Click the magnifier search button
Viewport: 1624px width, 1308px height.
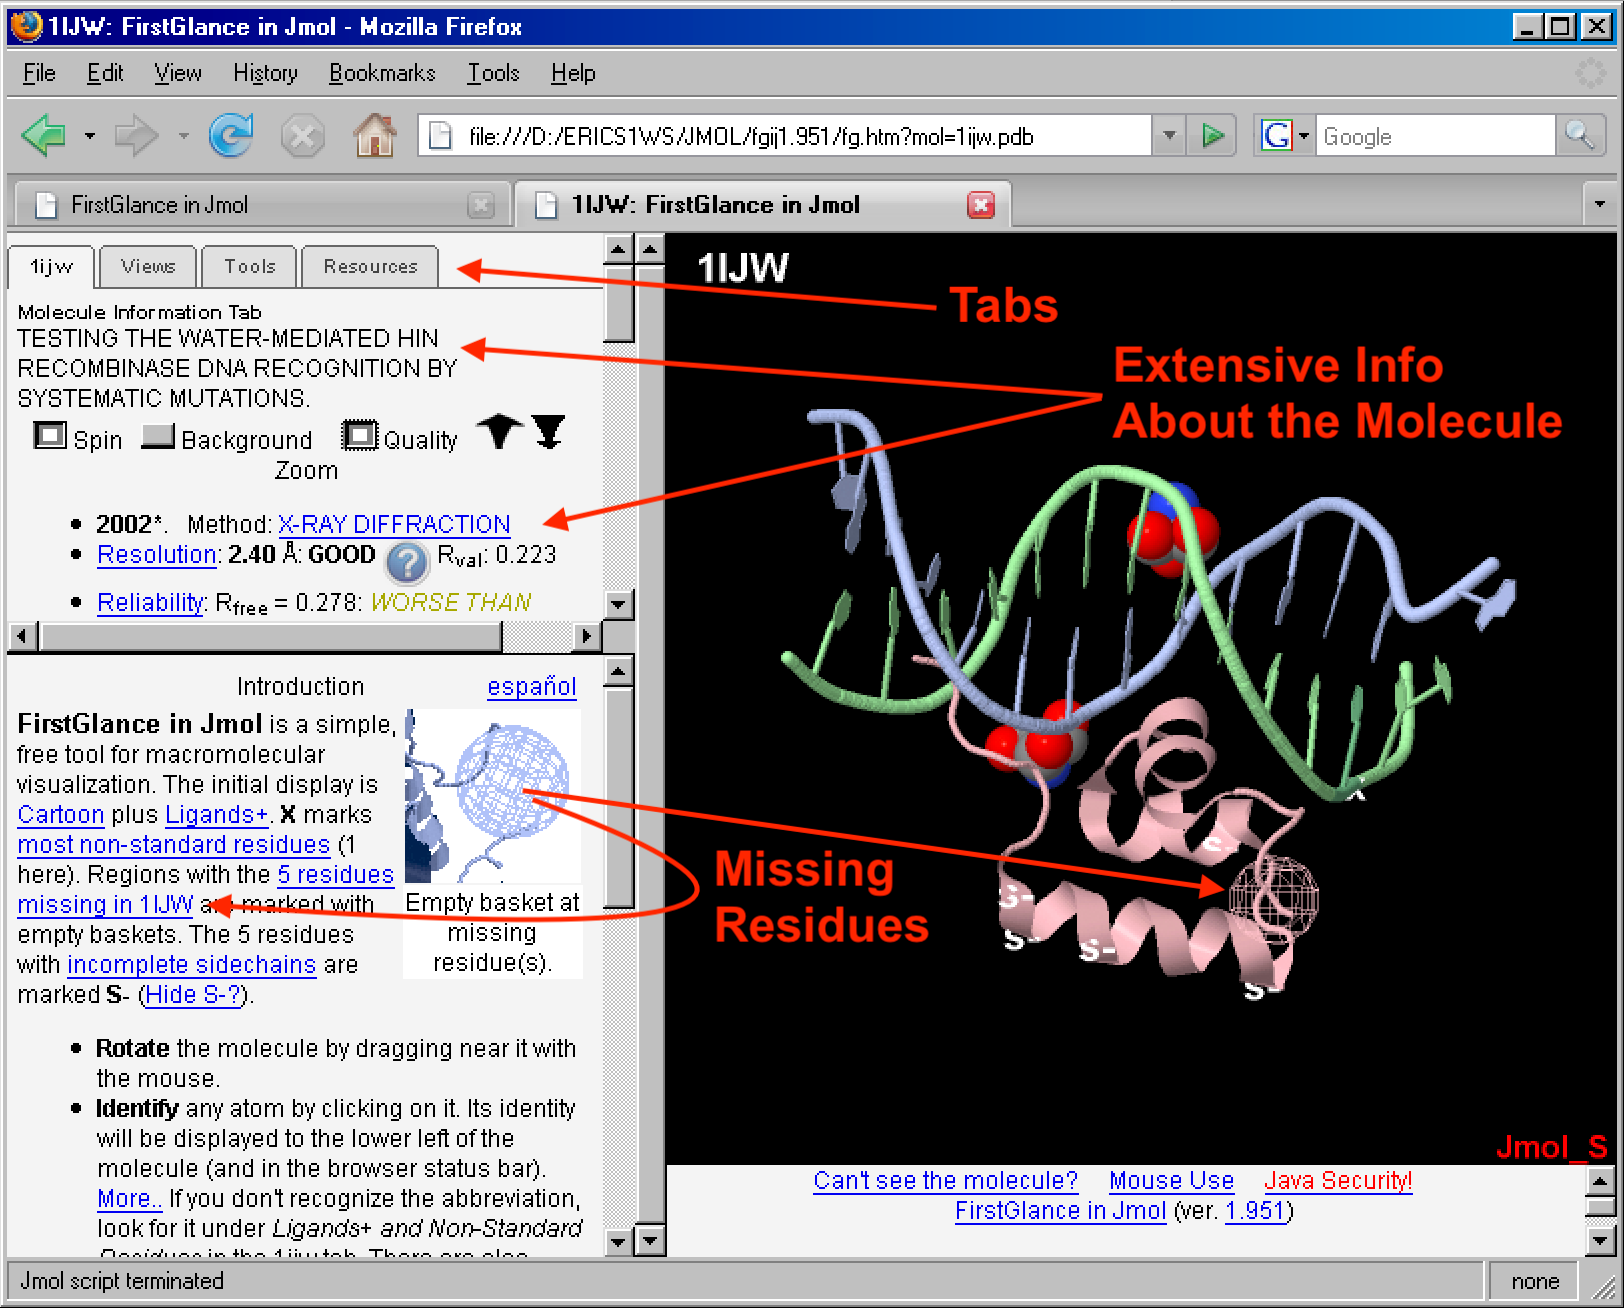point(1580,135)
